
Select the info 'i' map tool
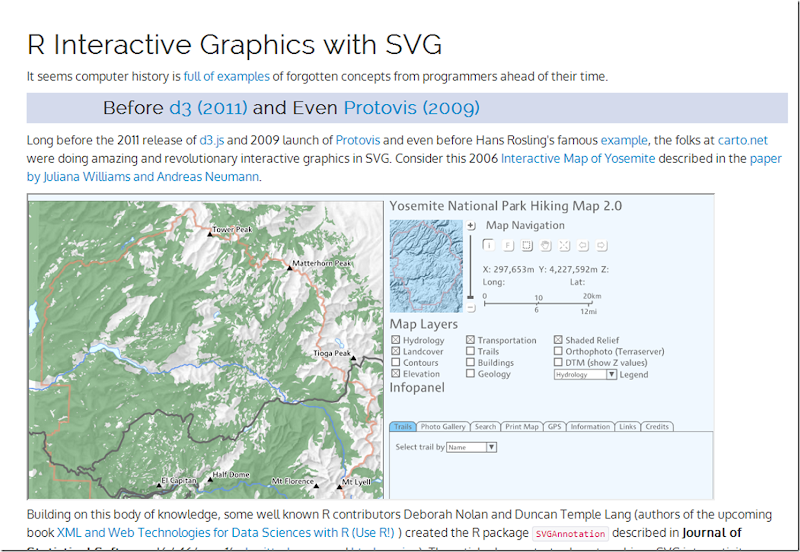[x=488, y=245]
